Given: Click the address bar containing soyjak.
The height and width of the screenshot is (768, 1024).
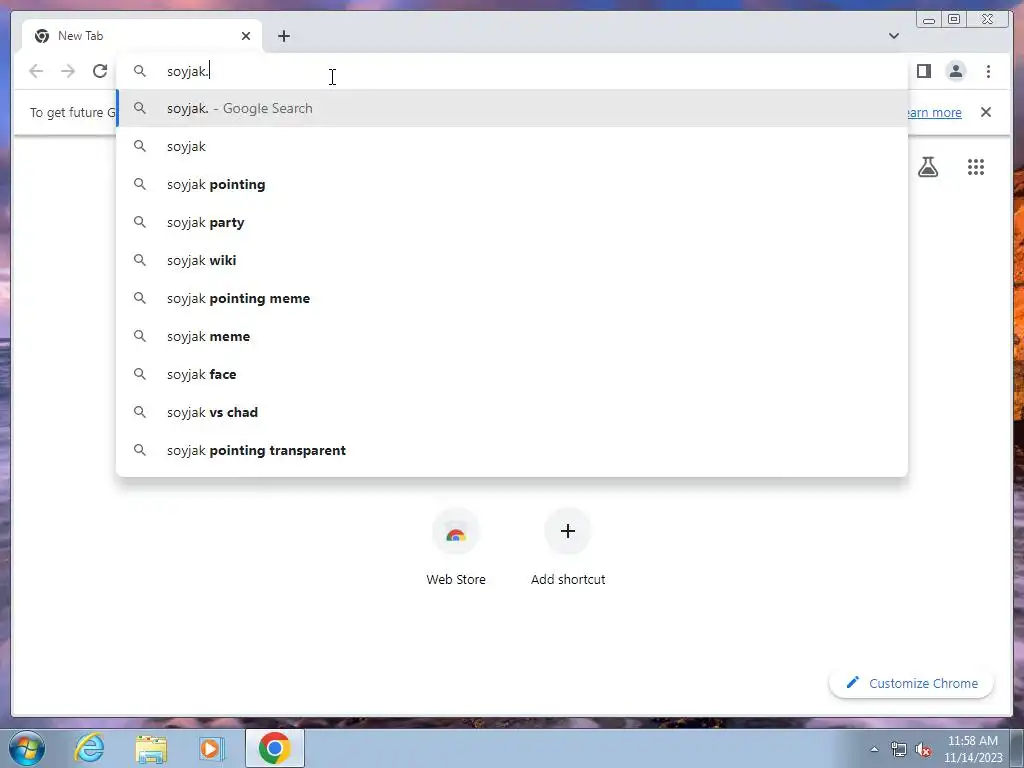Looking at the screenshot, I should [x=512, y=71].
